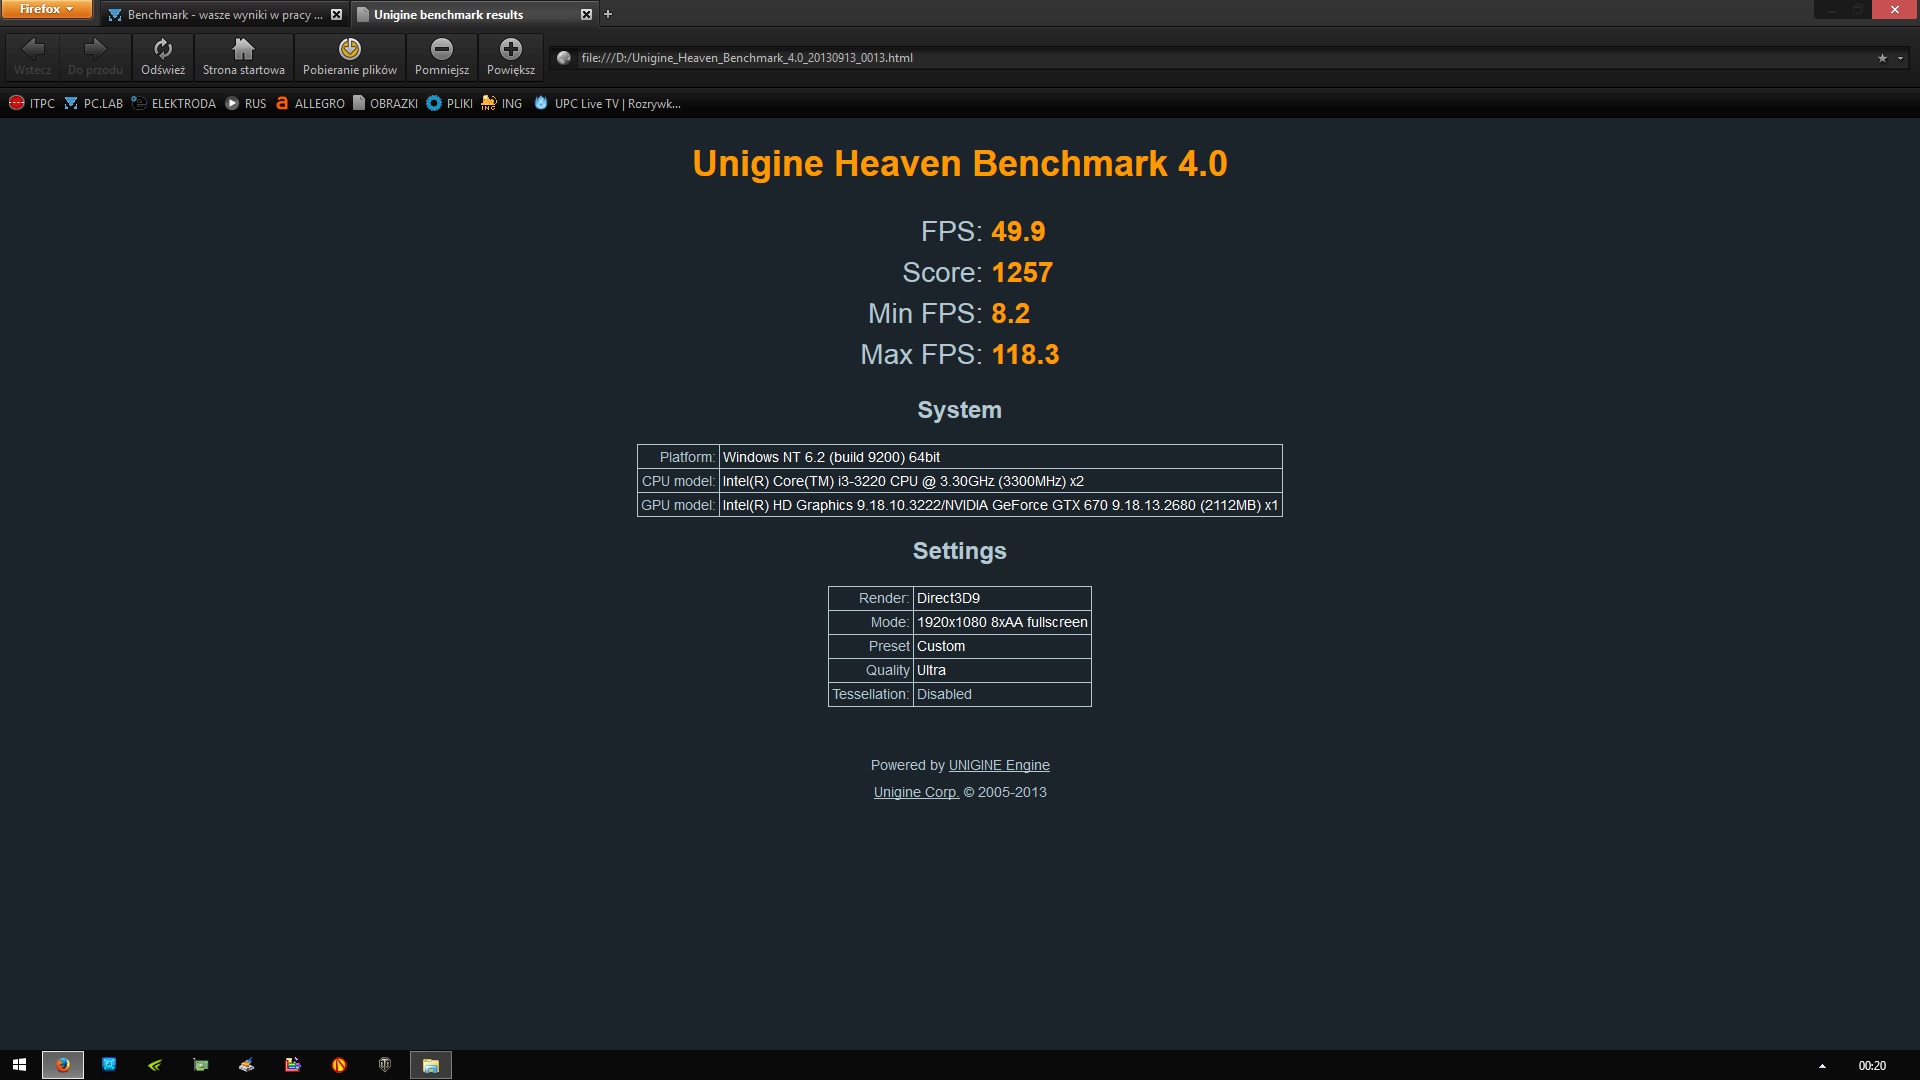Close Unigine benchmark results tab

tap(586, 15)
